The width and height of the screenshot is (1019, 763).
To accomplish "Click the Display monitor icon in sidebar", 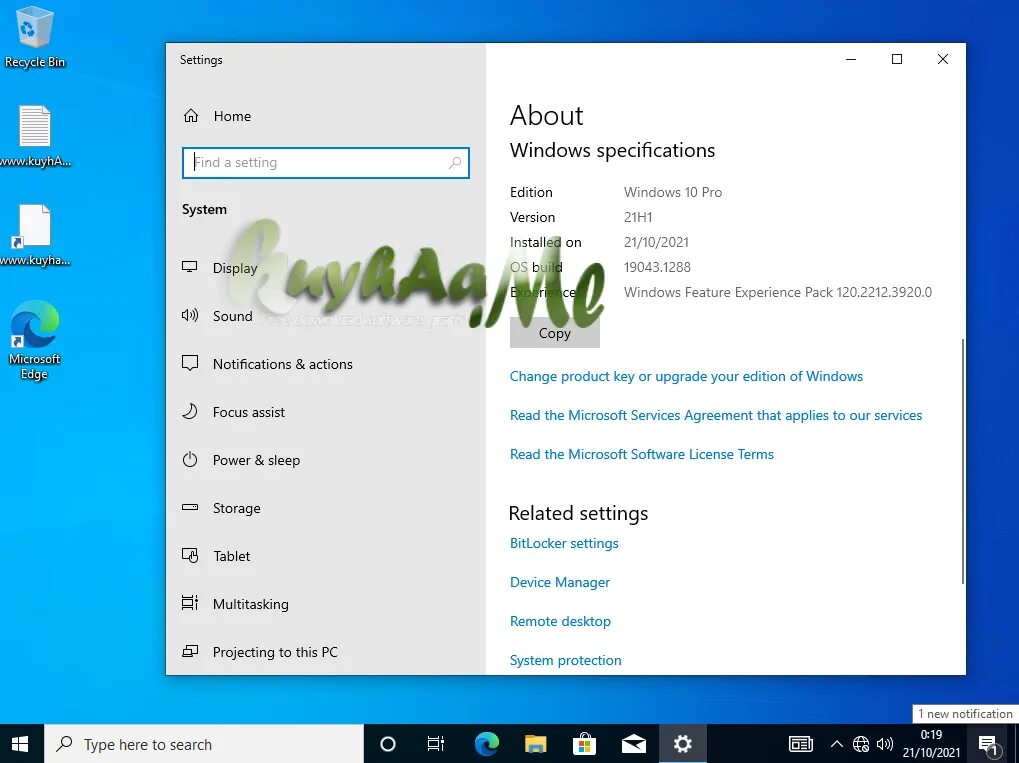I will 190,267.
